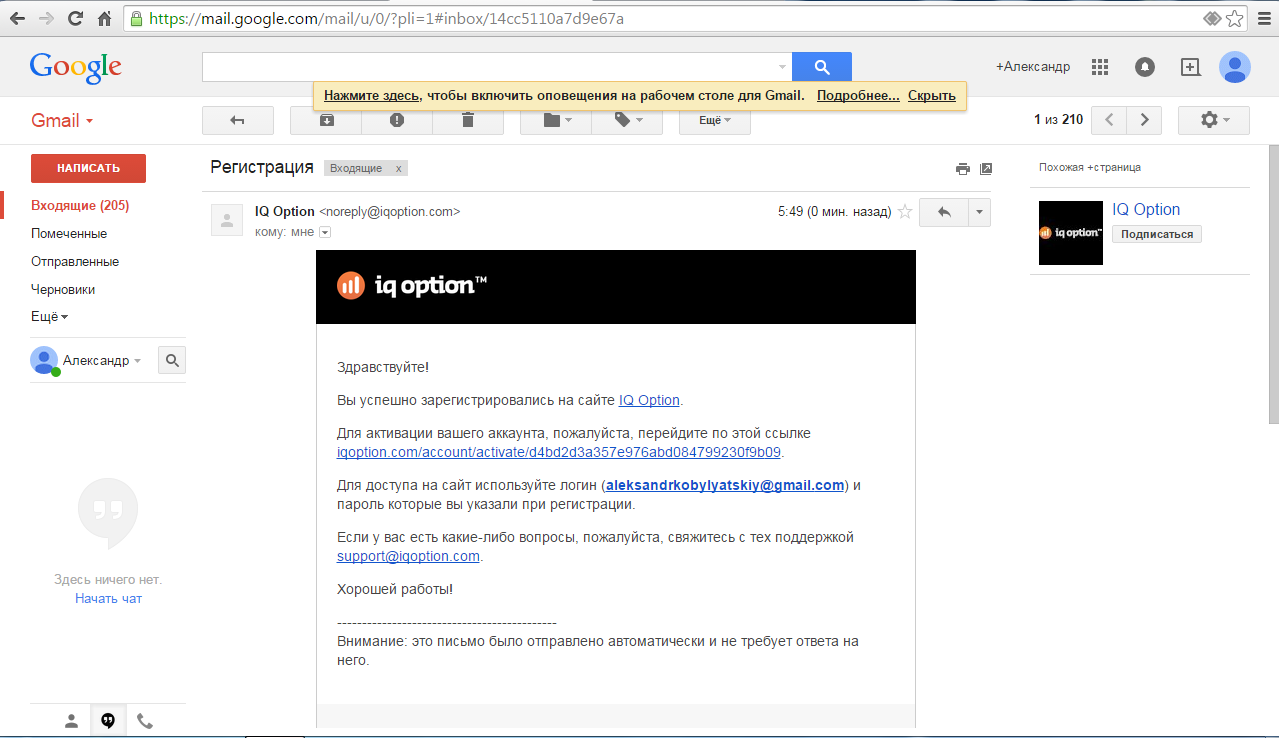This screenshot has height=738, width=1279.
Task: Click the Начать чат link
Action: (x=108, y=598)
